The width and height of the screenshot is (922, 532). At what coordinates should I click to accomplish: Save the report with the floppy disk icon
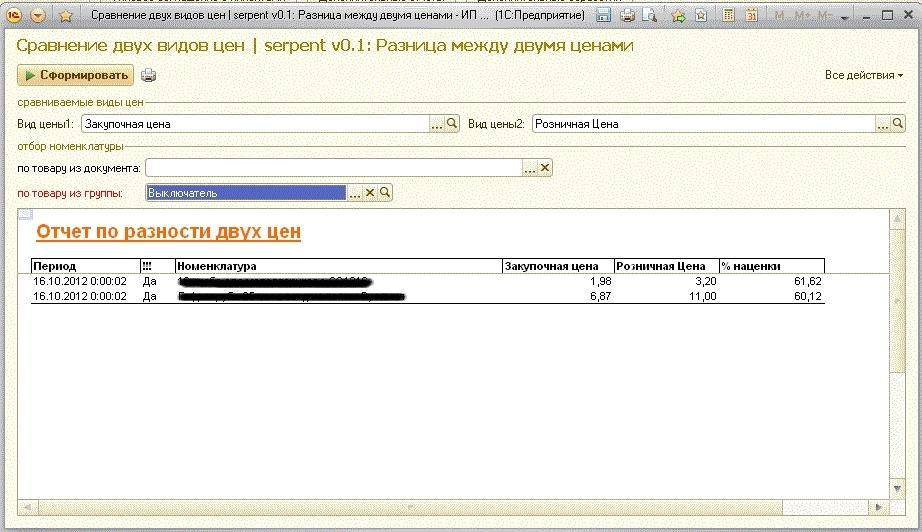603,16
